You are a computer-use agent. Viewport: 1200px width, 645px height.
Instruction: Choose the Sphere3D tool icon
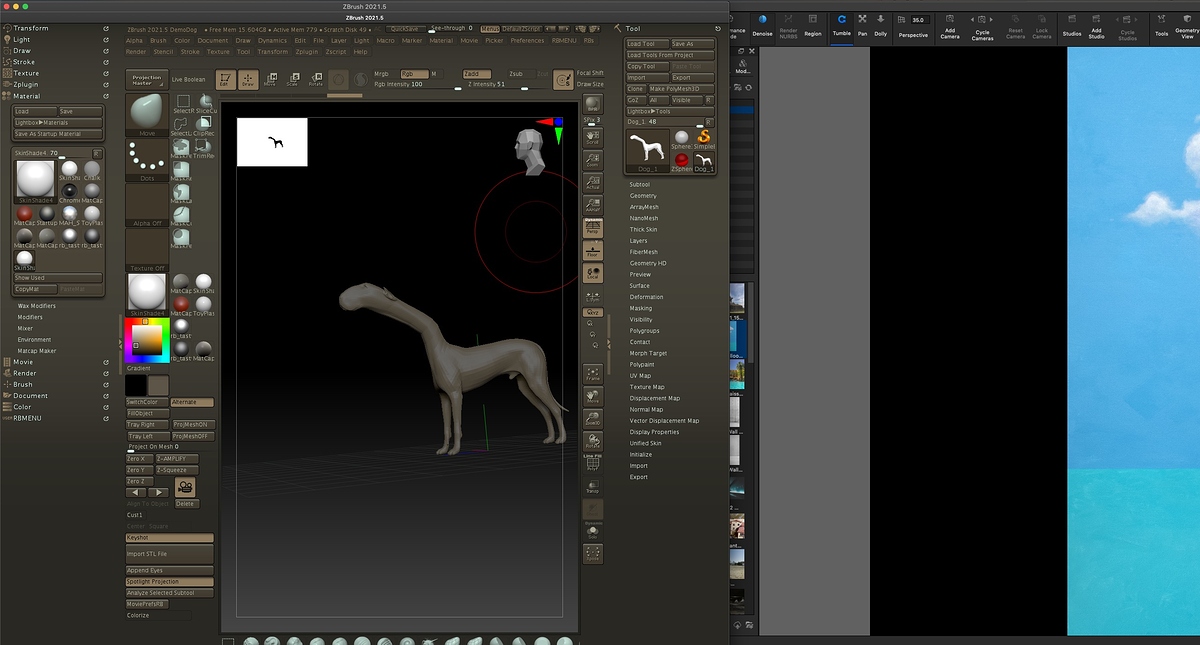(682, 138)
